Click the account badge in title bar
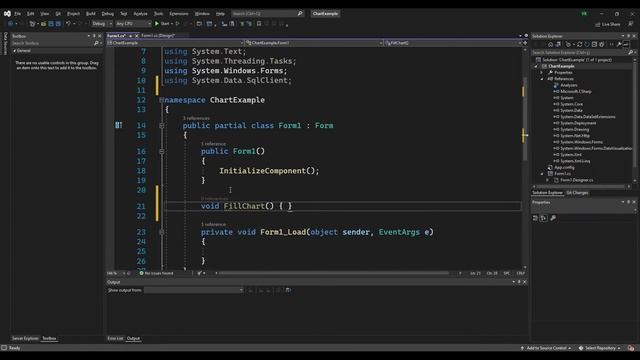The image size is (640, 360). (x=584, y=13)
